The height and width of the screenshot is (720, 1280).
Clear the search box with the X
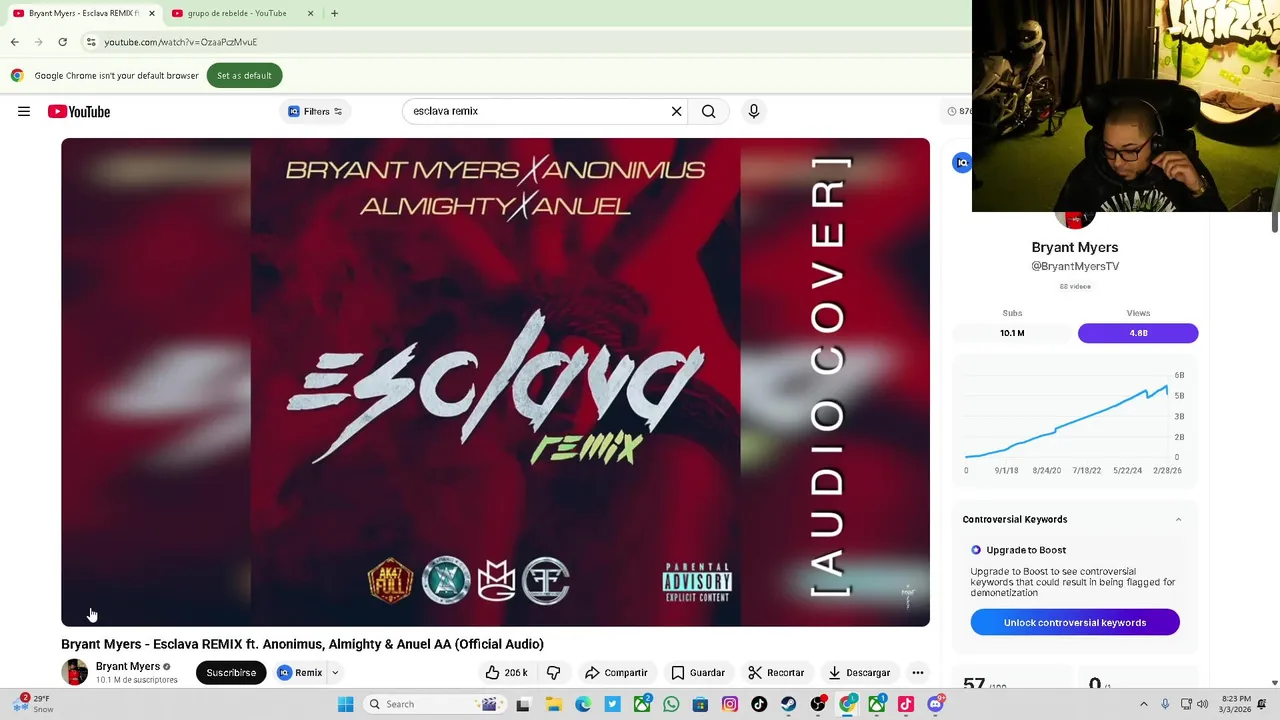point(676,111)
